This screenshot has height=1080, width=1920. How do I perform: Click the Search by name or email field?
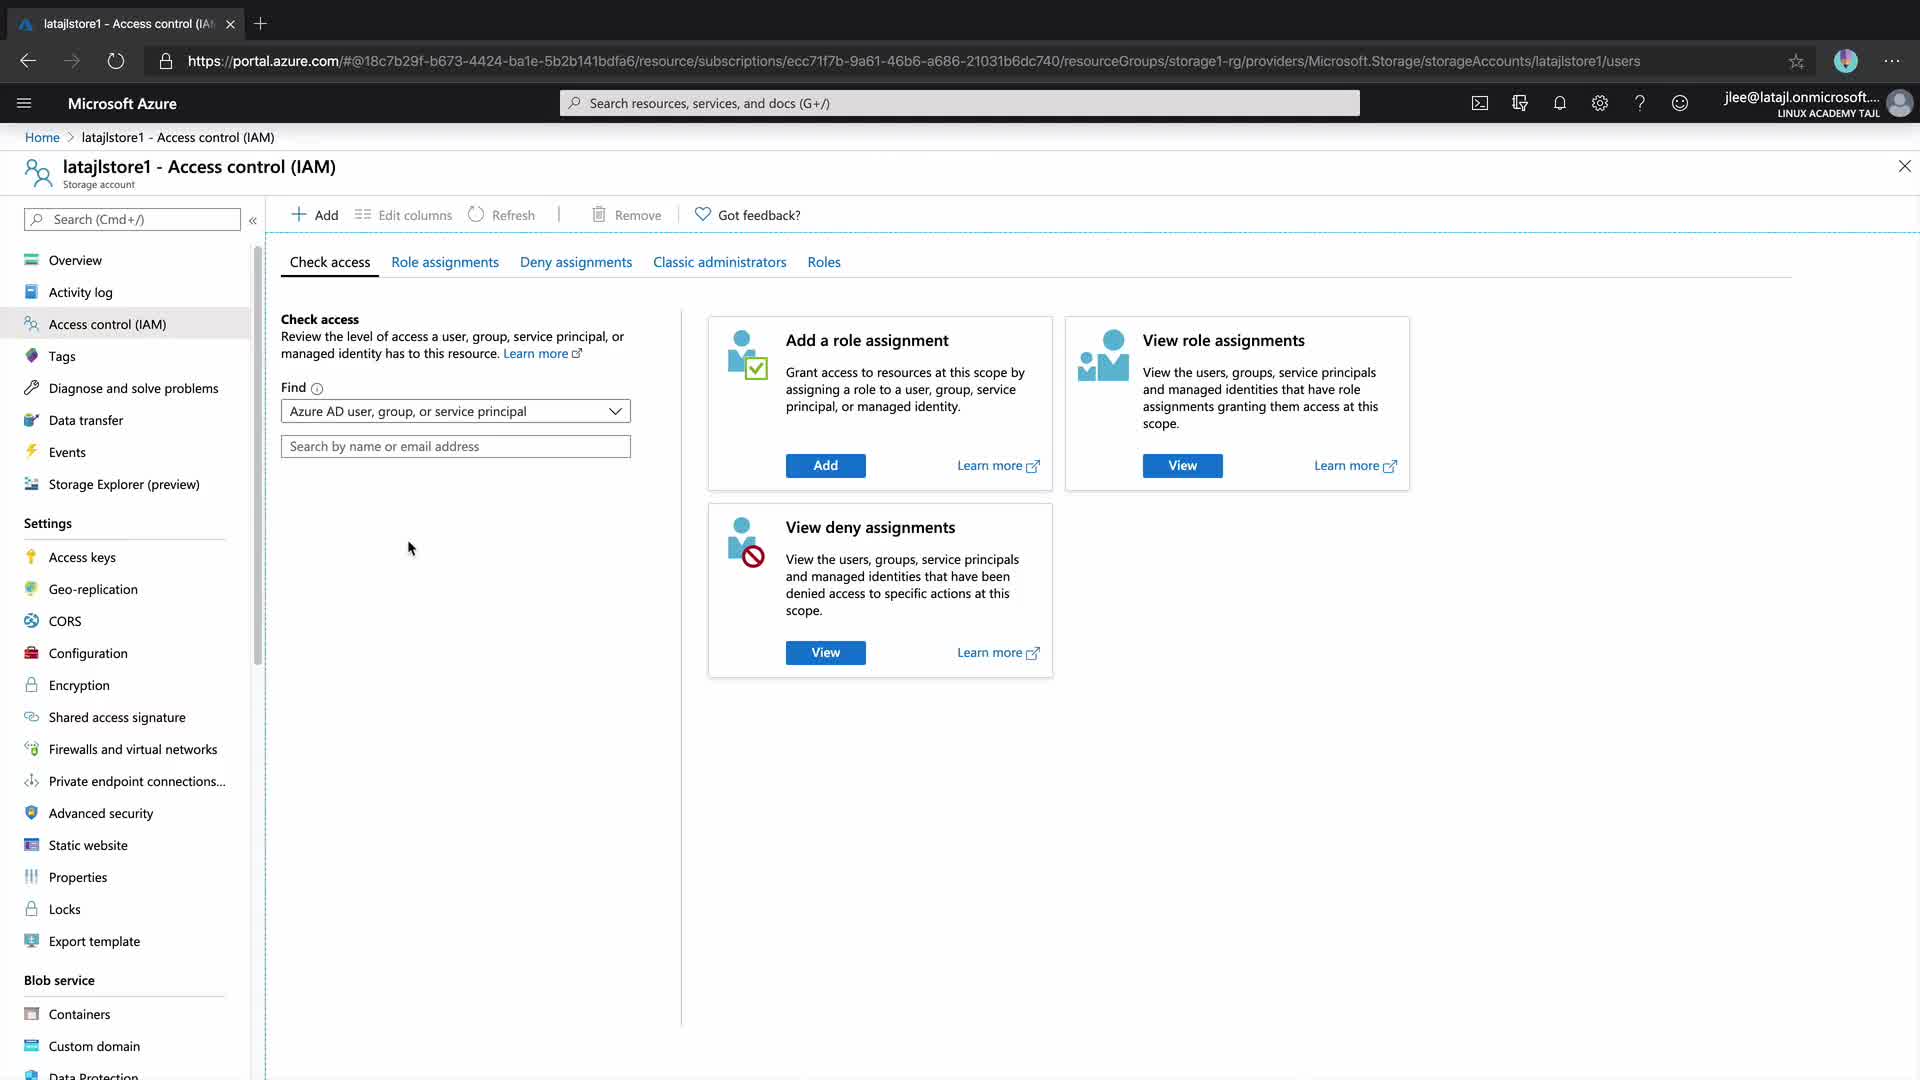[455, 447]
